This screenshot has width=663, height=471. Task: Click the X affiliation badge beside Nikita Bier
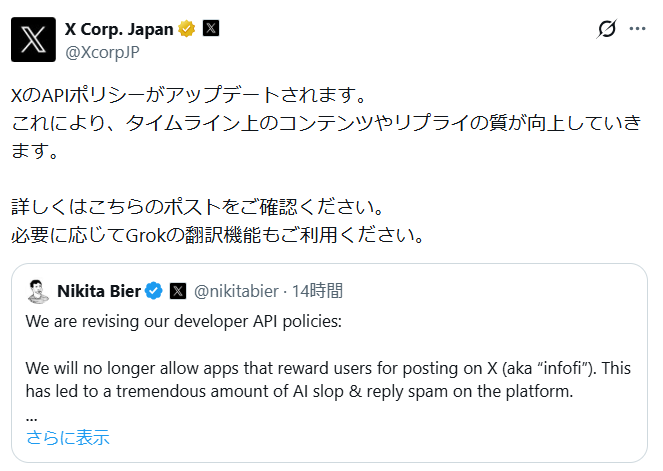(178, 291)
